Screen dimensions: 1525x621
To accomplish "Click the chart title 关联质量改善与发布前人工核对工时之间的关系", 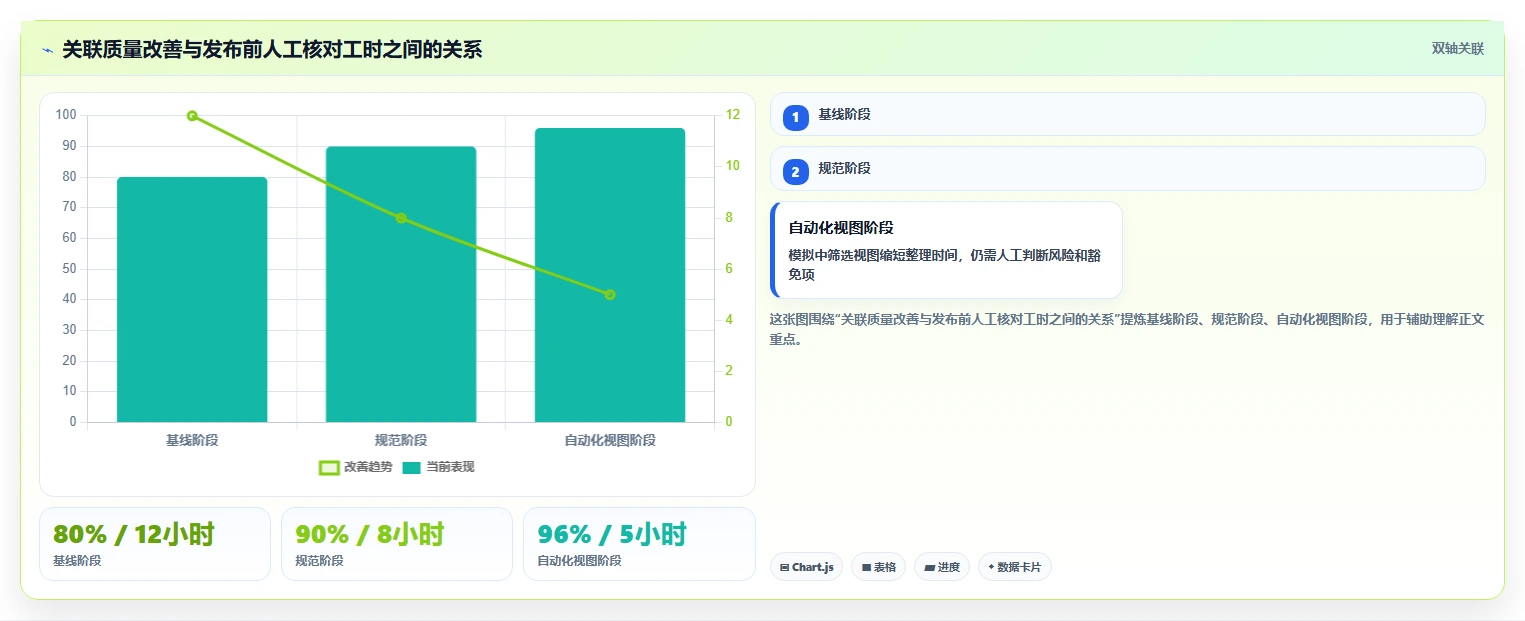I will [272, 49].
